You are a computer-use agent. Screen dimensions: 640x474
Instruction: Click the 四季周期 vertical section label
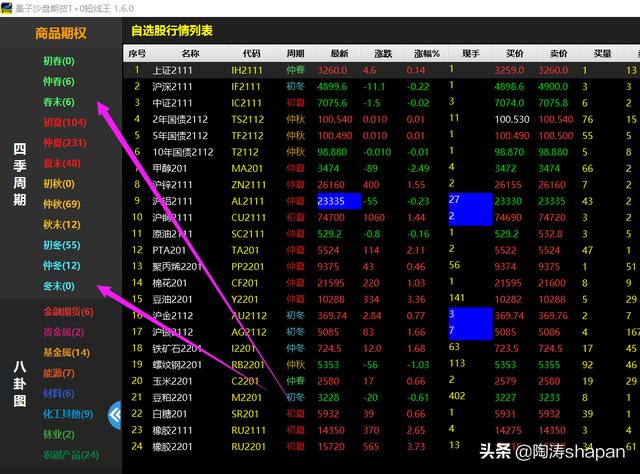click(20, 175)
